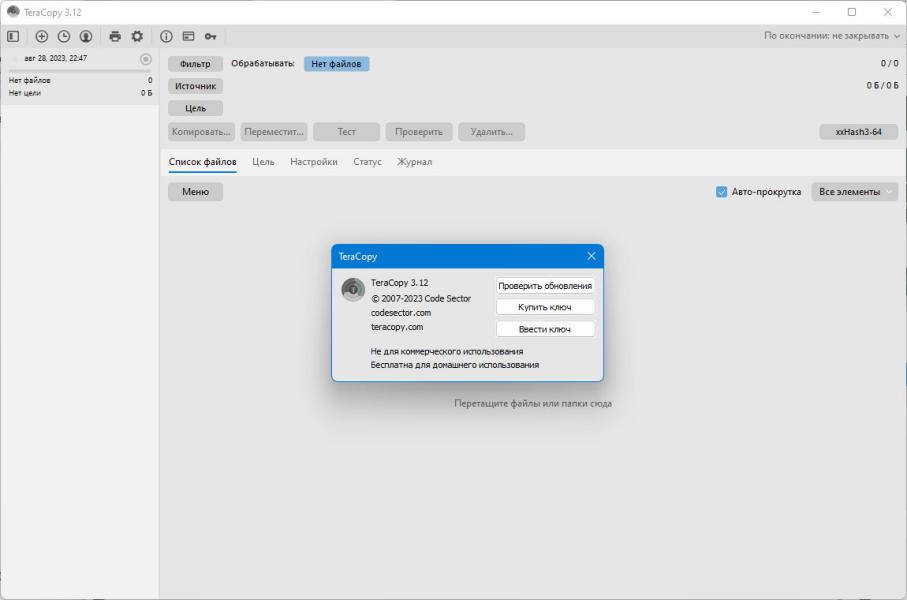
Task: Toggle the Авто-прокрутка checkbox
Action: tap(721, 192)
